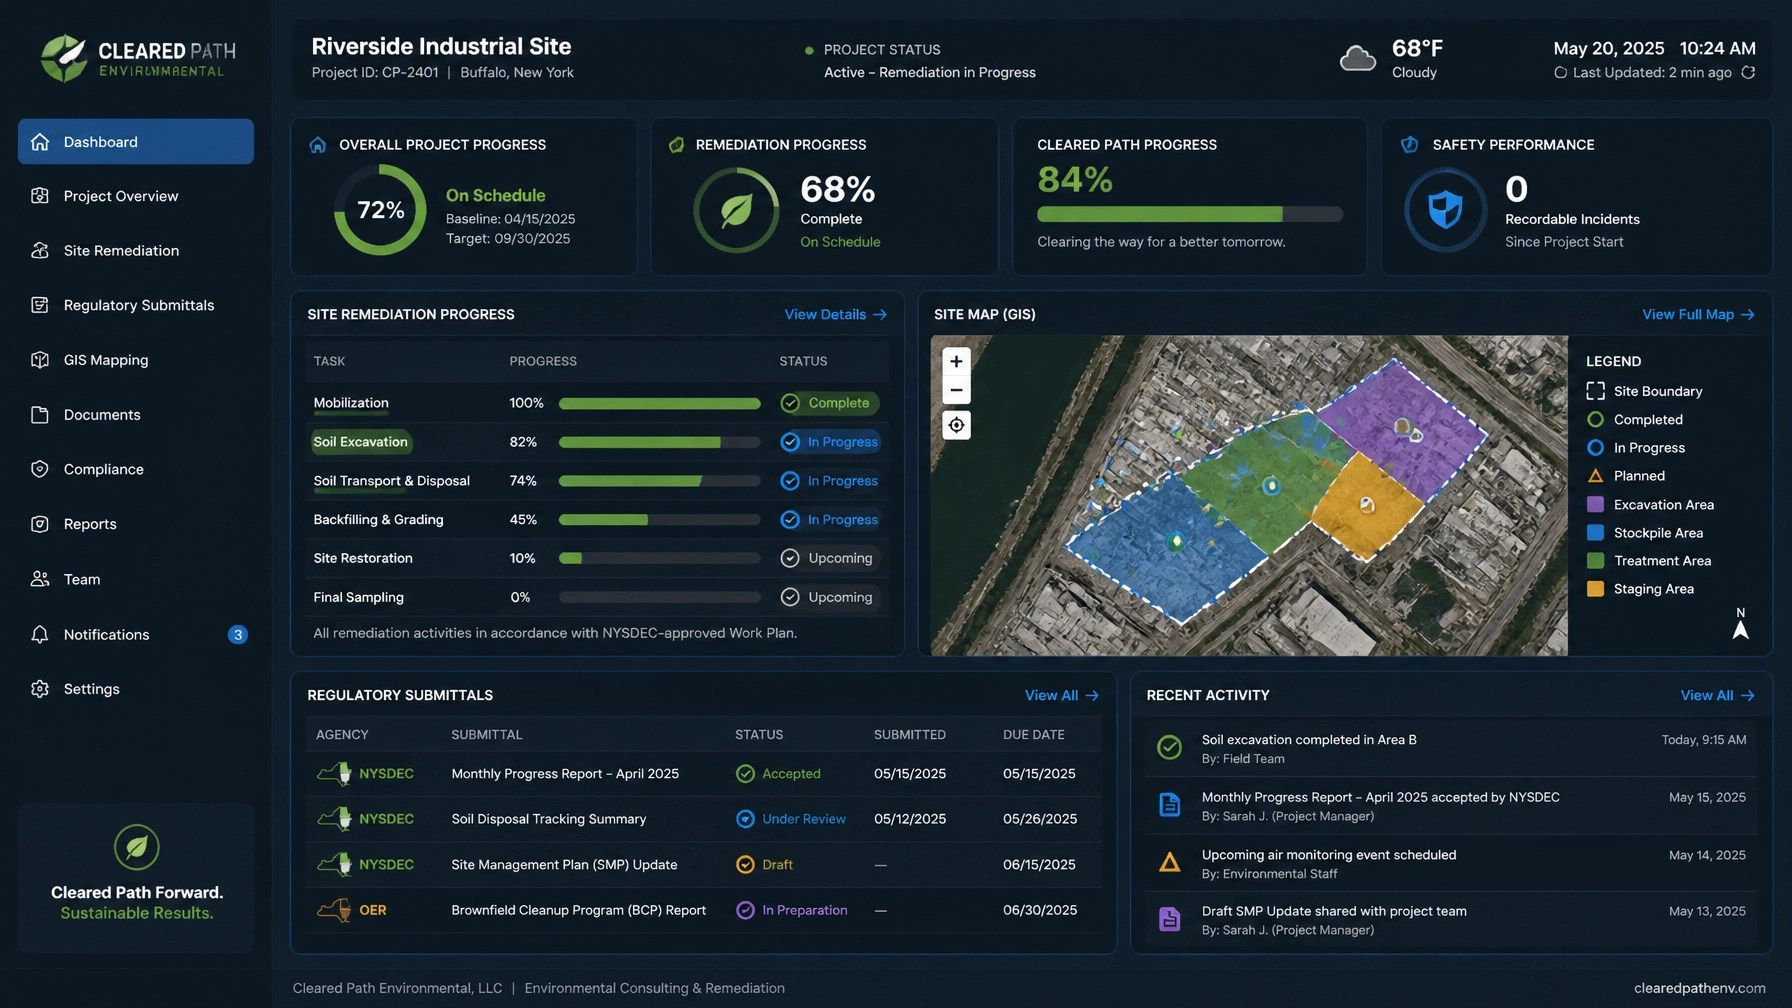This screenshot has width=1792, height=1008.
Task: Zoom in on the site map
Action: [x=956, y=361]
